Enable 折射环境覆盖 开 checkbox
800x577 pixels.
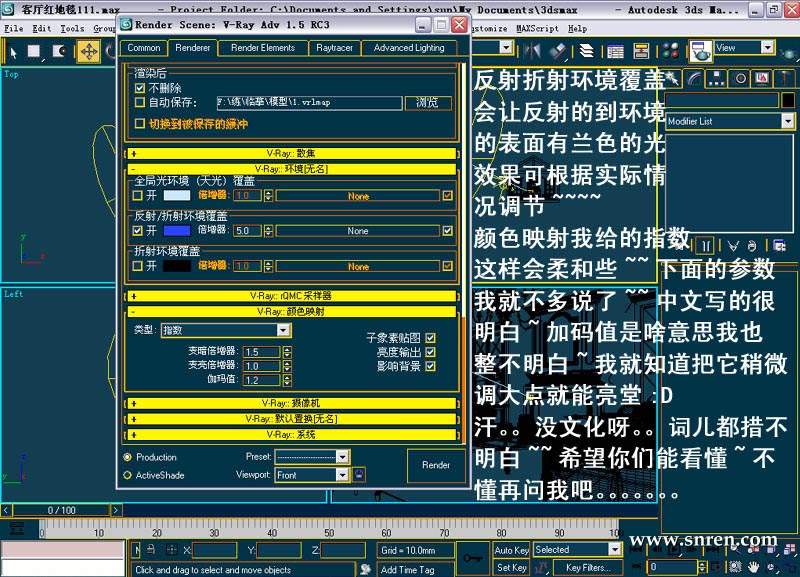click(137, 266)
